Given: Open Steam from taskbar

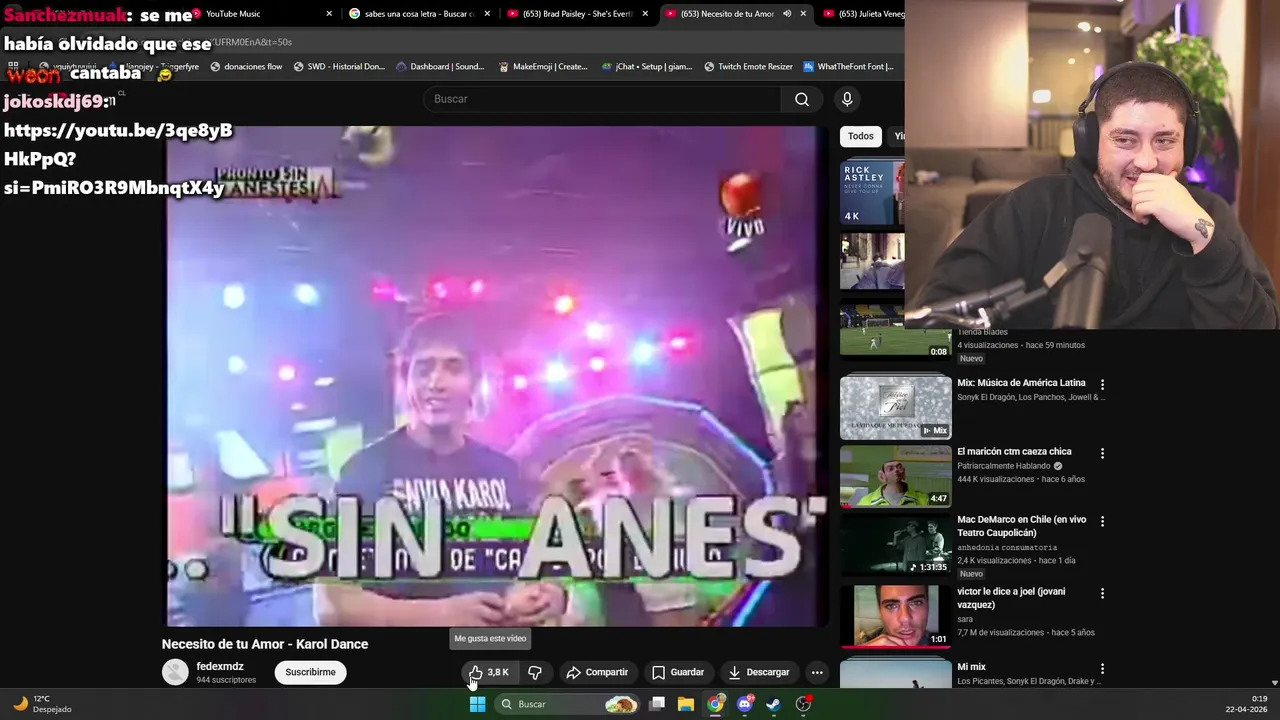Looking at the screenshot, I should click(774, 704).
